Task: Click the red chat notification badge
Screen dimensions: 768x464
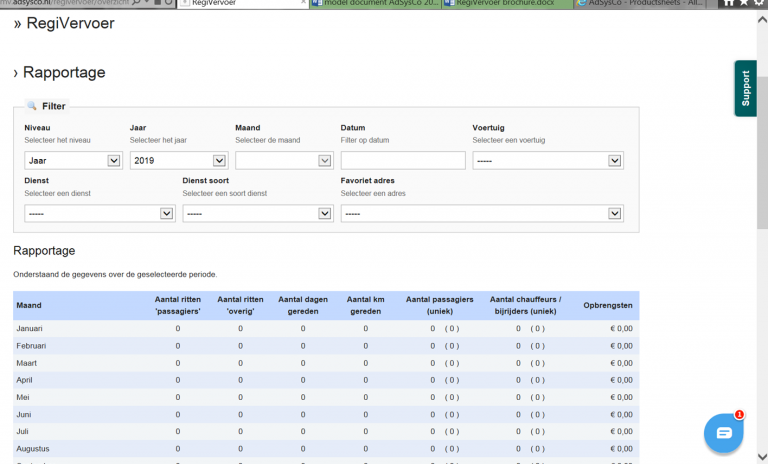Action: [739, 415]
